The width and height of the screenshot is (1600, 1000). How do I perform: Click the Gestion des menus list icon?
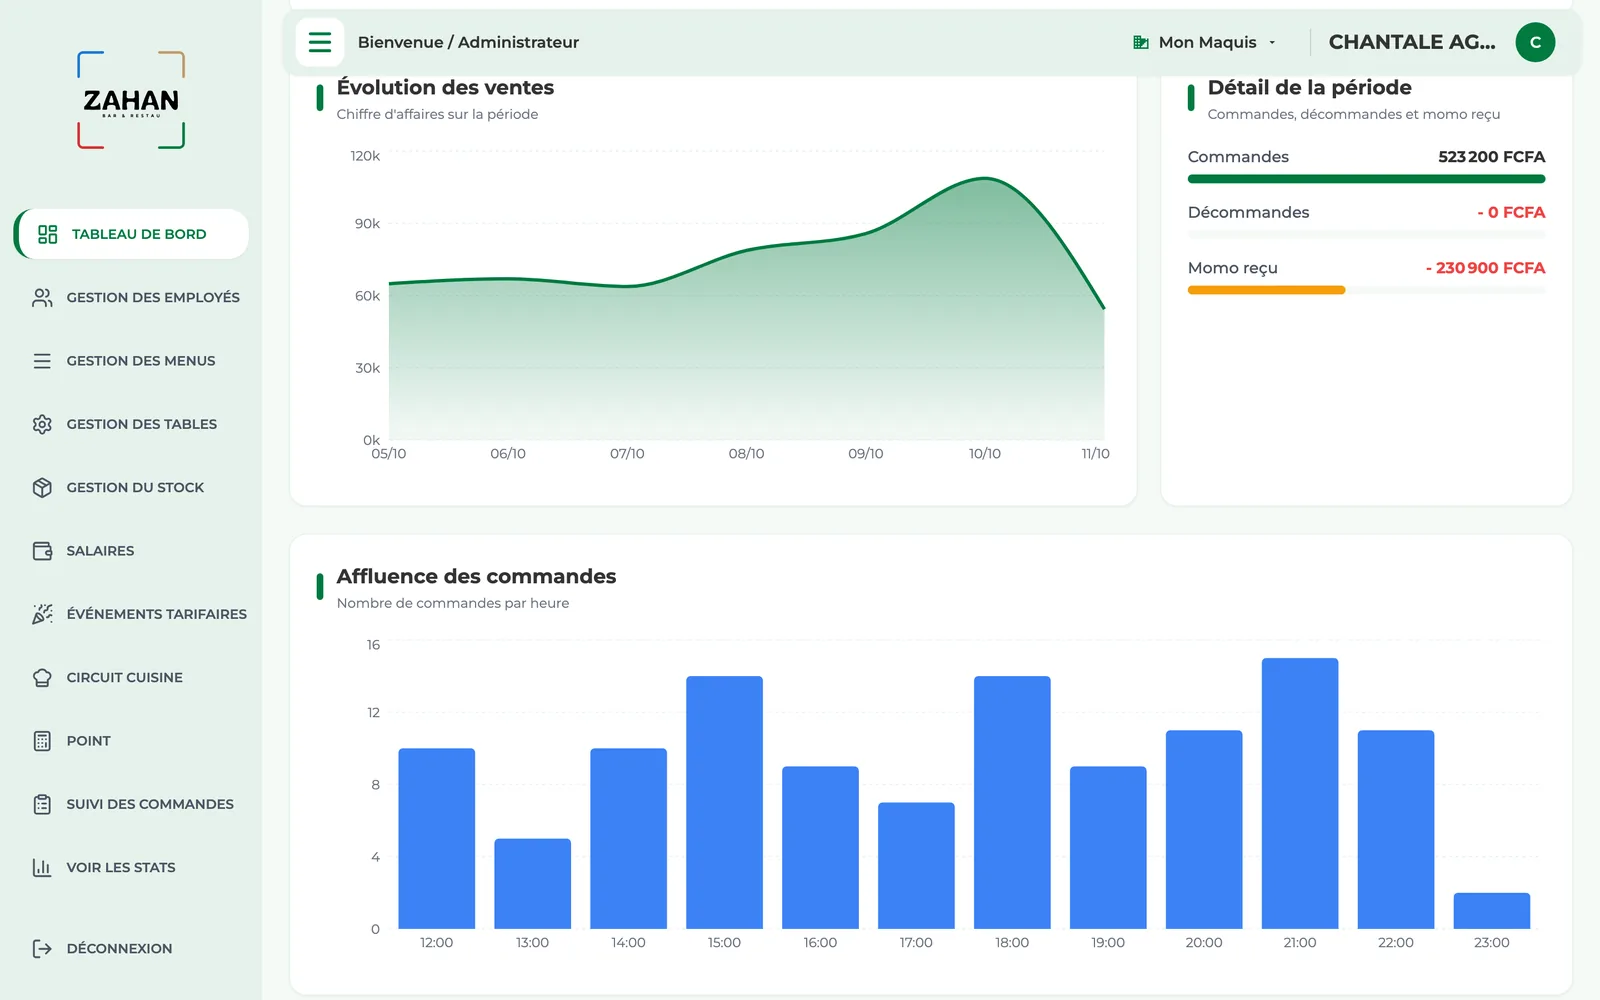[x=42, y=361]
